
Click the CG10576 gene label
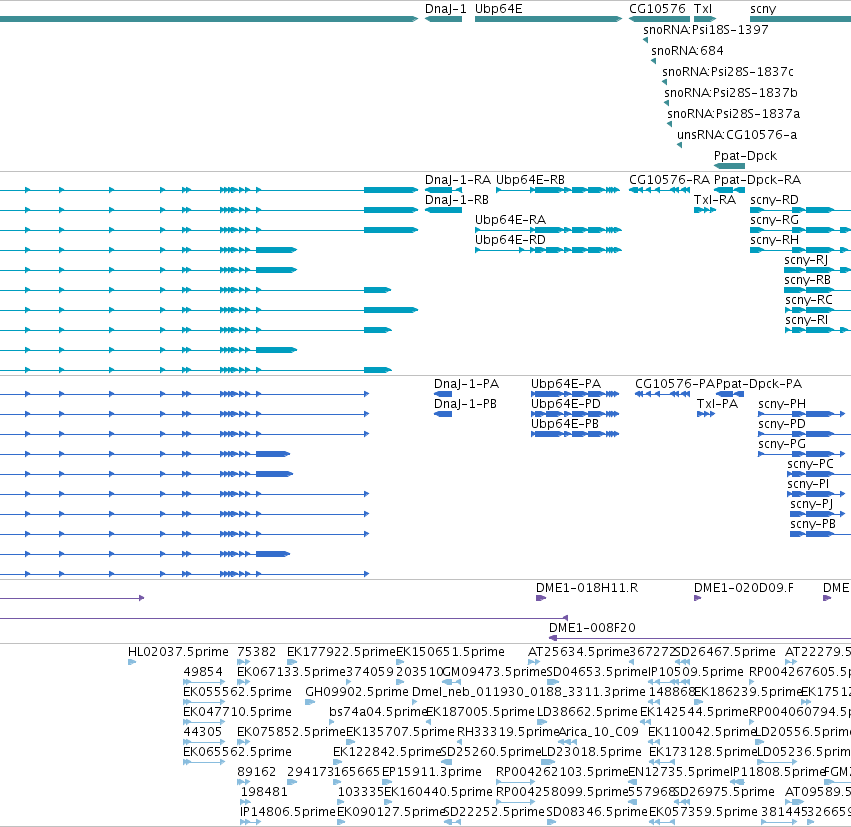pyautogui.click(x=657, y=9)
